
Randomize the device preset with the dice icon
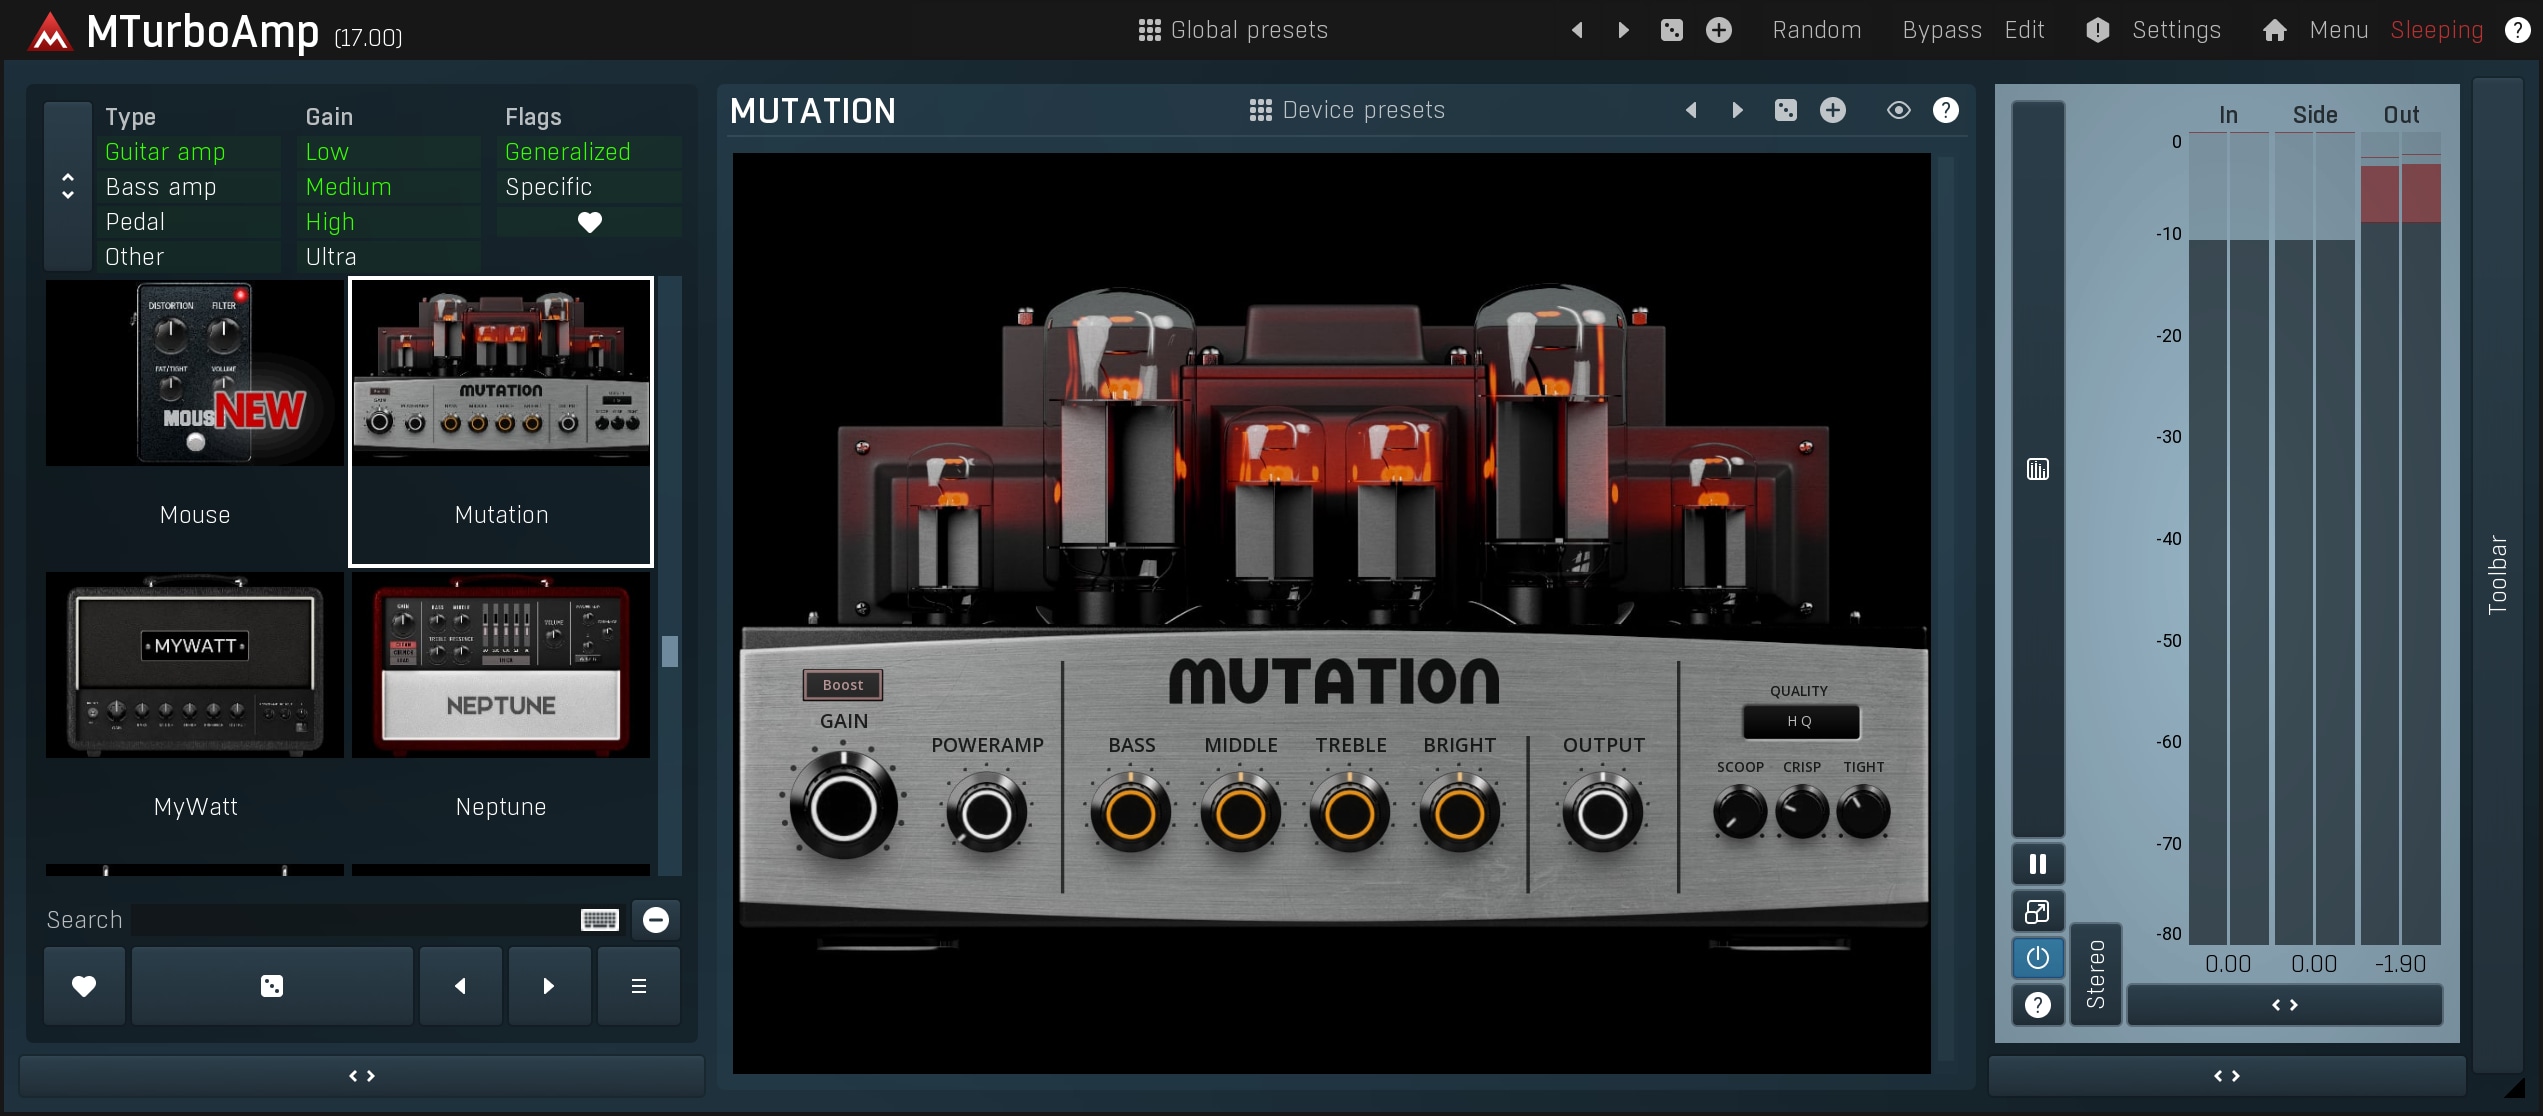click(1785, 110)
